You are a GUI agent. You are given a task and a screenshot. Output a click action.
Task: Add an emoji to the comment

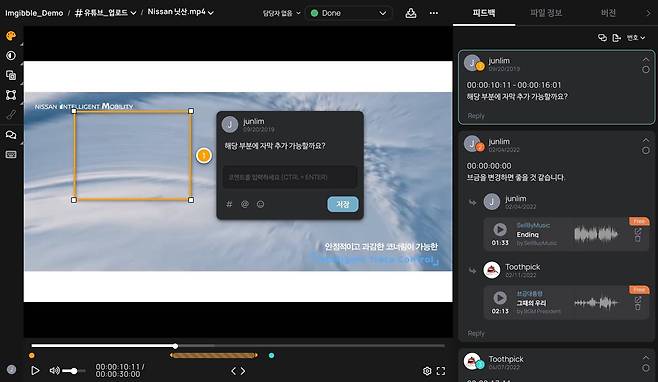[x=260, y=204]
